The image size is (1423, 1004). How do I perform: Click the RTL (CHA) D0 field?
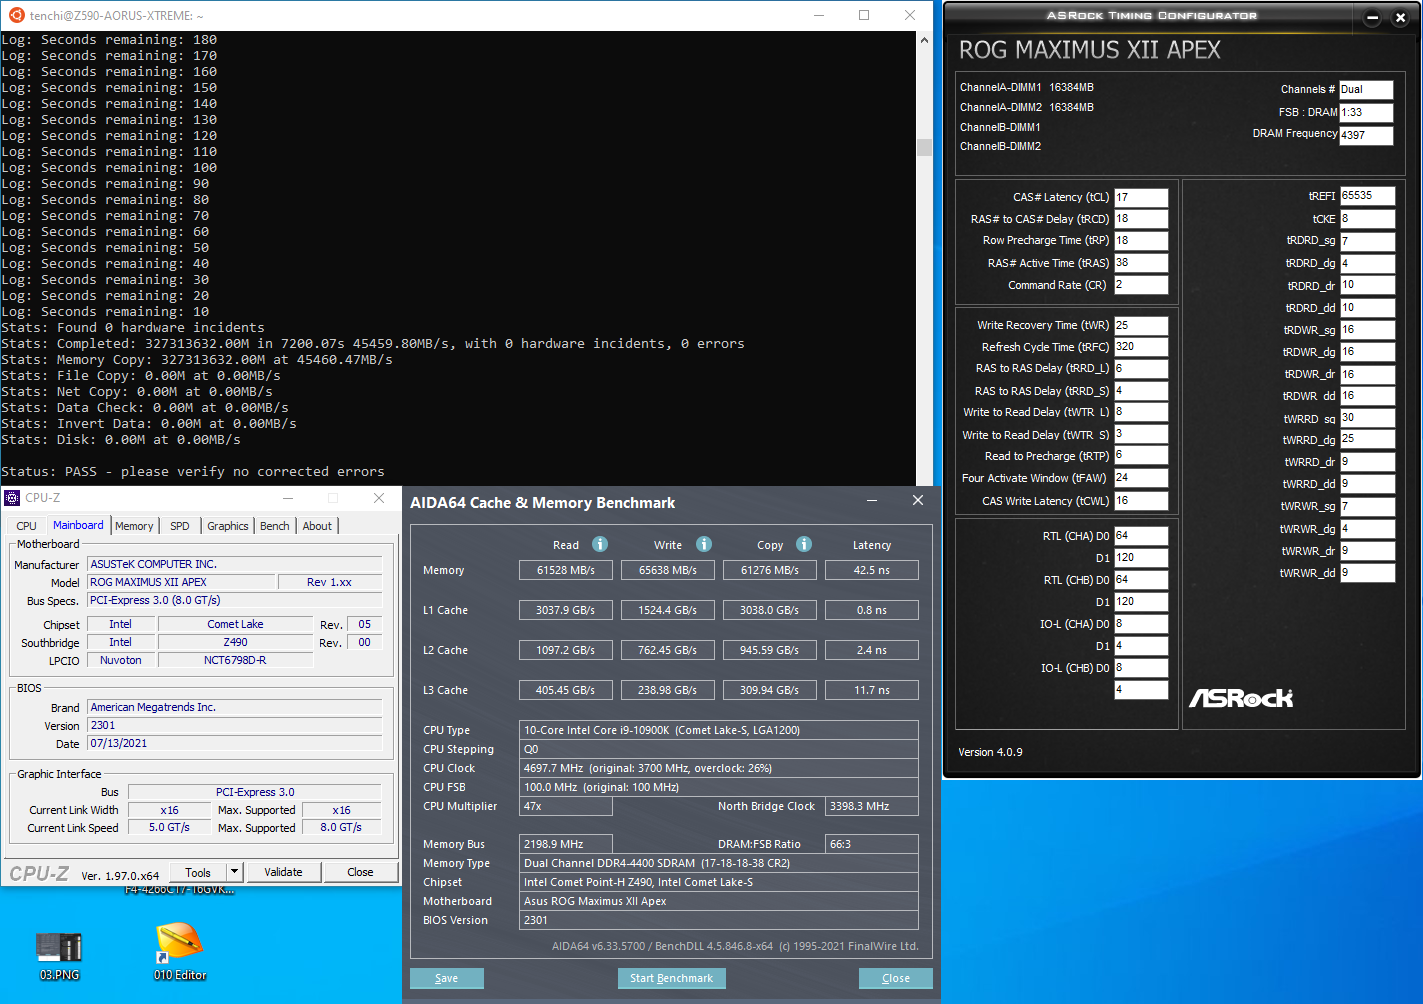click(x=1141, y=536)
